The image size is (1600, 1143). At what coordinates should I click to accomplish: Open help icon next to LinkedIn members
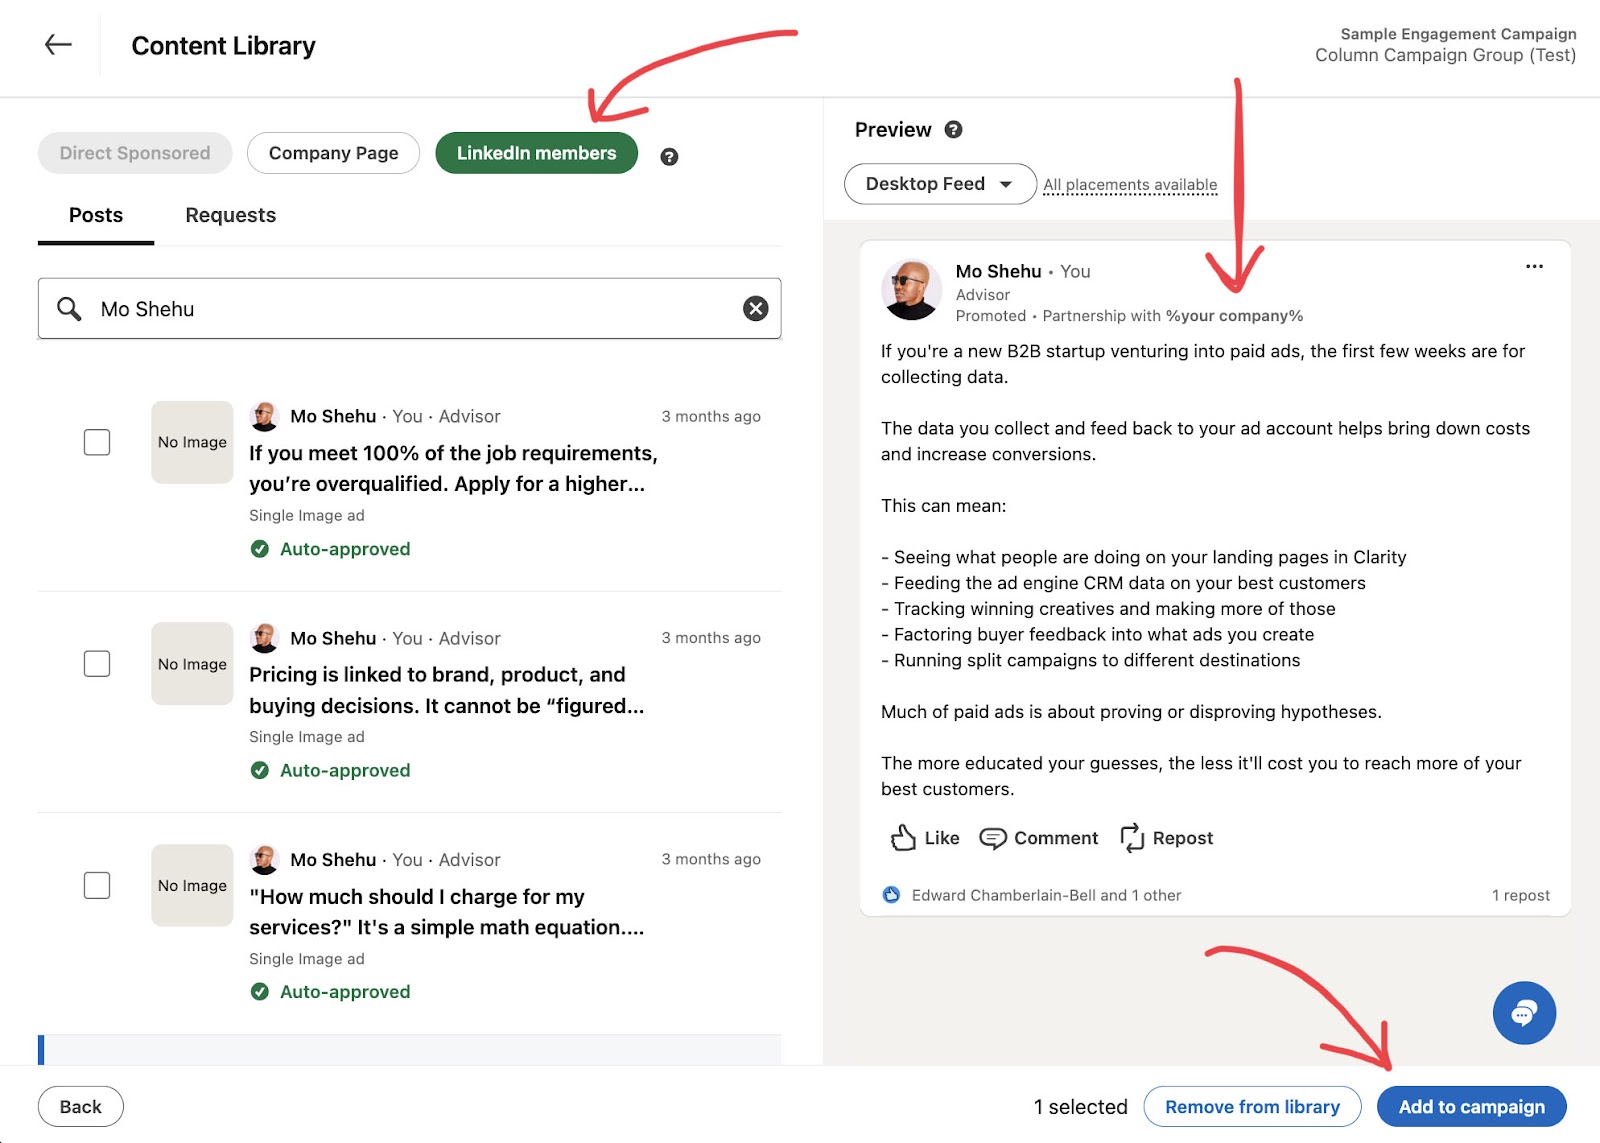coord(669,157)
